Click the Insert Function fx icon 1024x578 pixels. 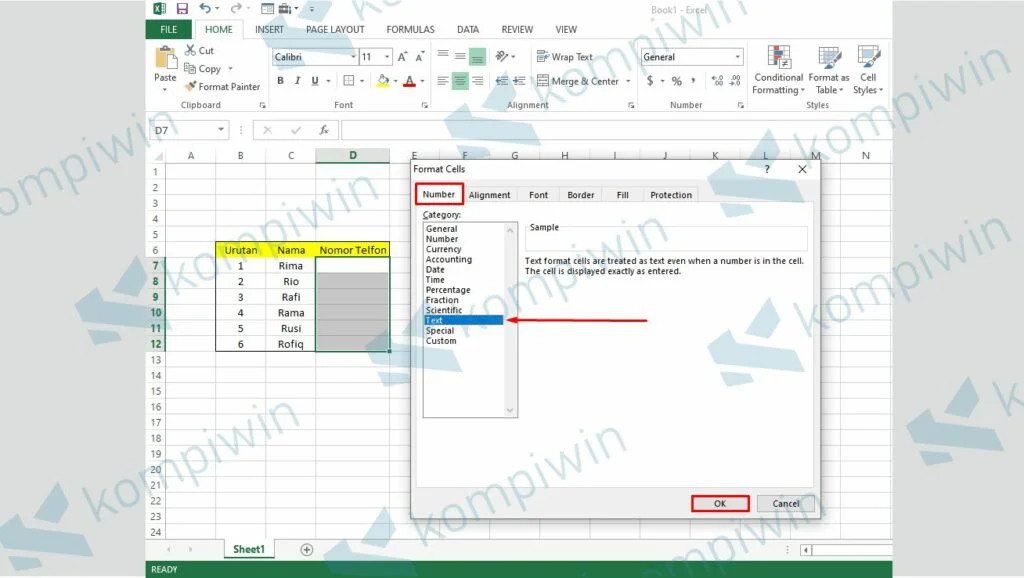(324, 130)
